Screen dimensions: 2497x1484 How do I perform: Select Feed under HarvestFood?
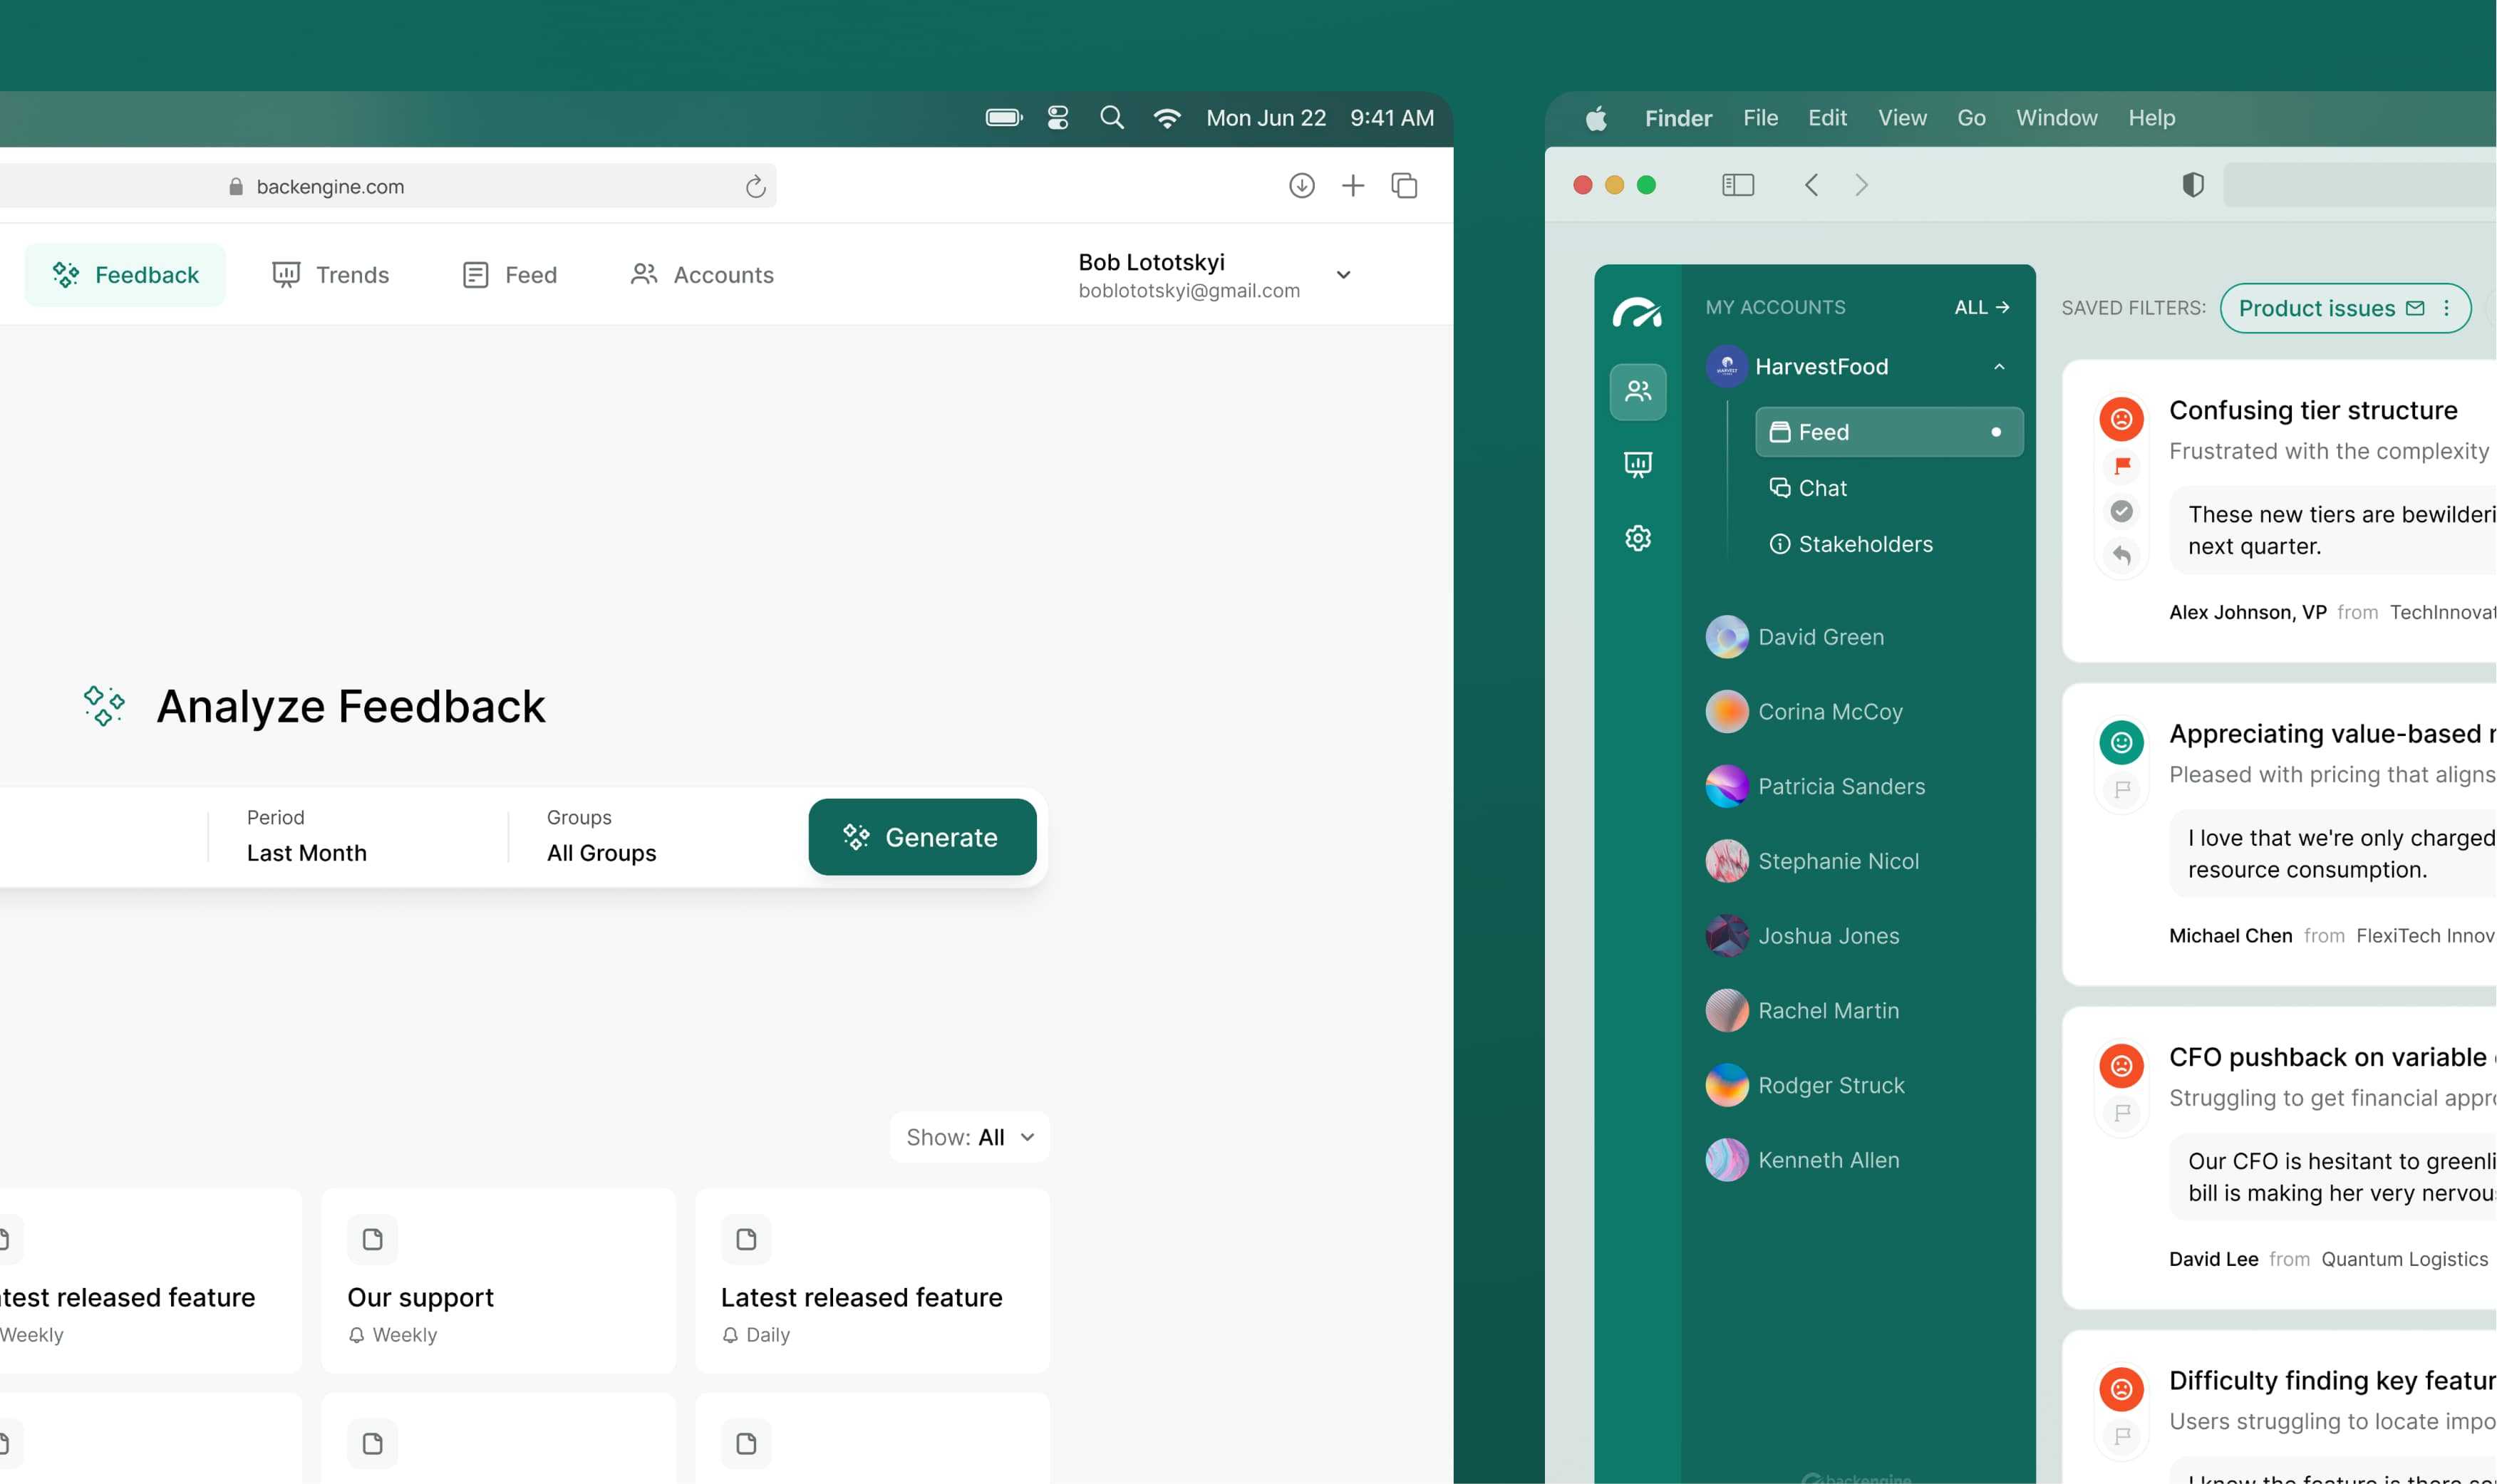1889,432
